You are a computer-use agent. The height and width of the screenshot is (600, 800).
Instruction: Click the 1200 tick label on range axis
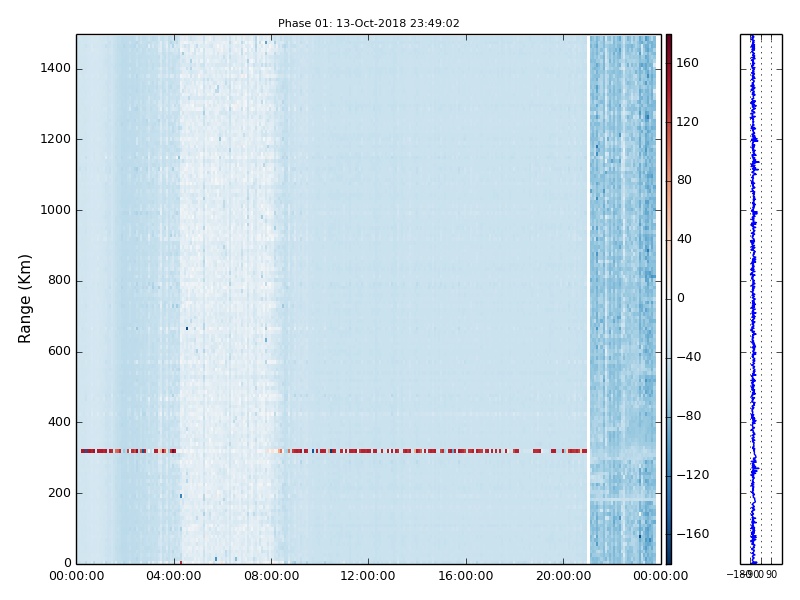pos(55,139)
